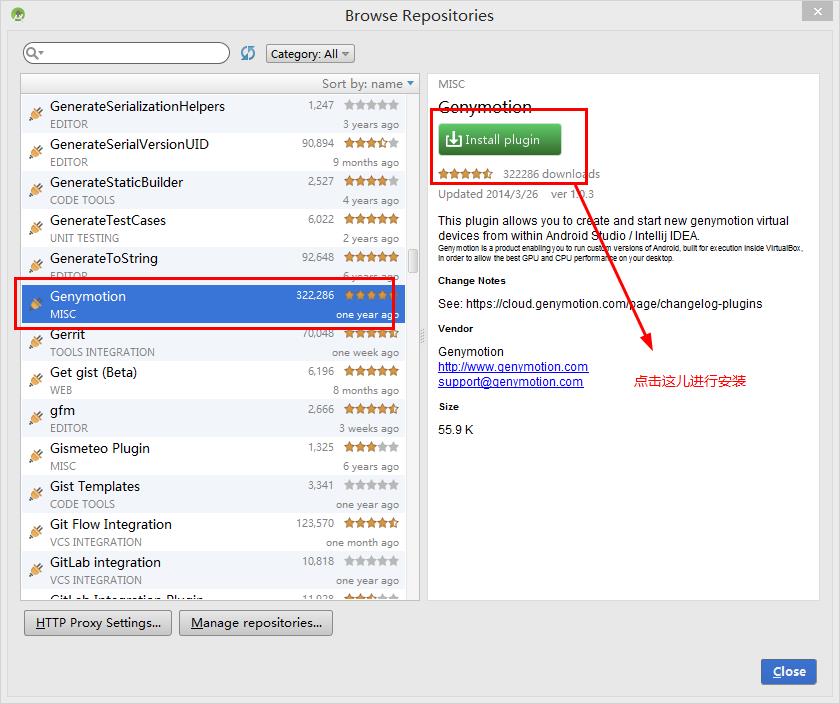840x704 pixels.
Task: Click star rating of GenerateSerialVersionUID
Action: click(x=371, y=143)
